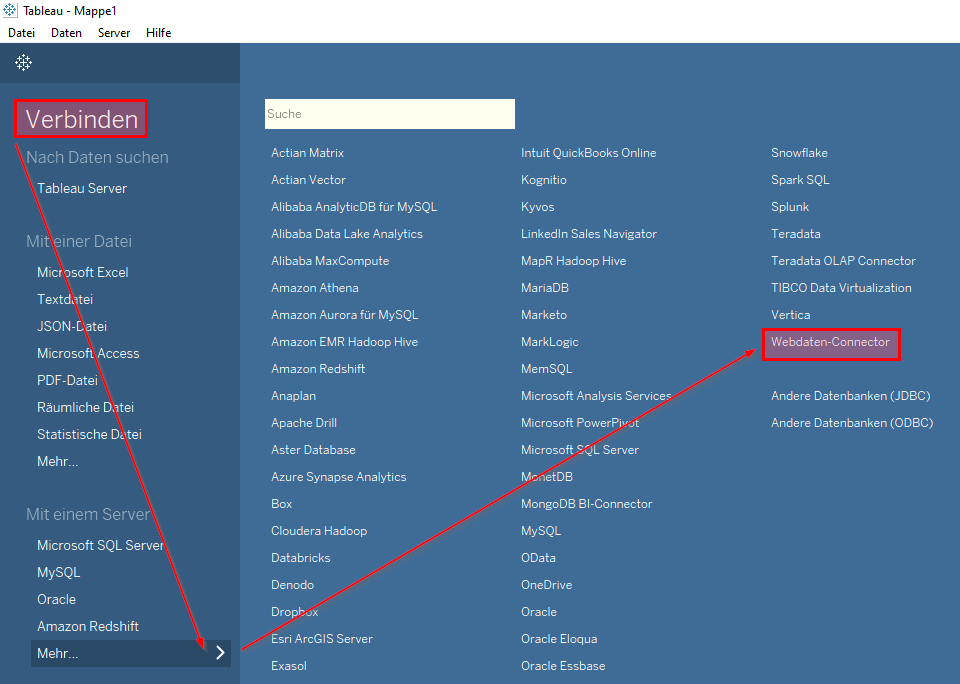Pick the Kyvos connector
This screenshot has width=960, height=684.
click(x=538, y=206)
